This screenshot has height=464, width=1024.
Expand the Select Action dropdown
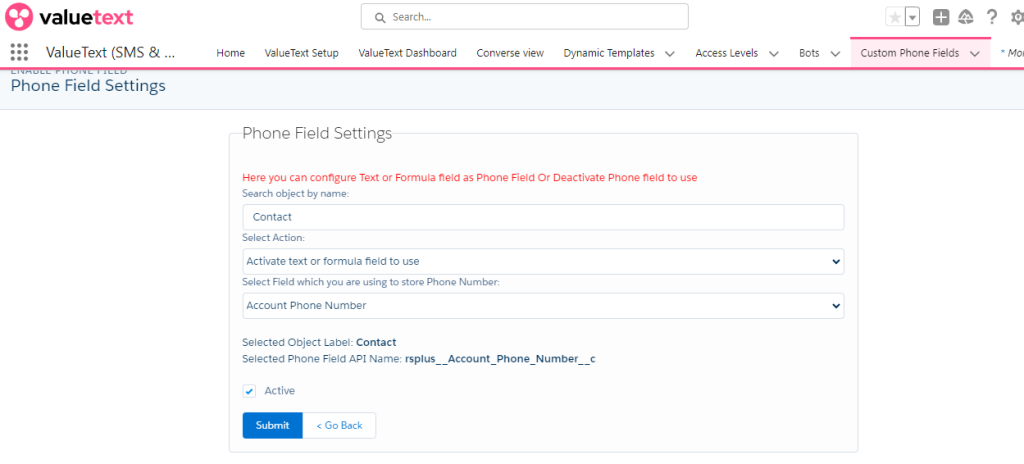coord(543,261)
